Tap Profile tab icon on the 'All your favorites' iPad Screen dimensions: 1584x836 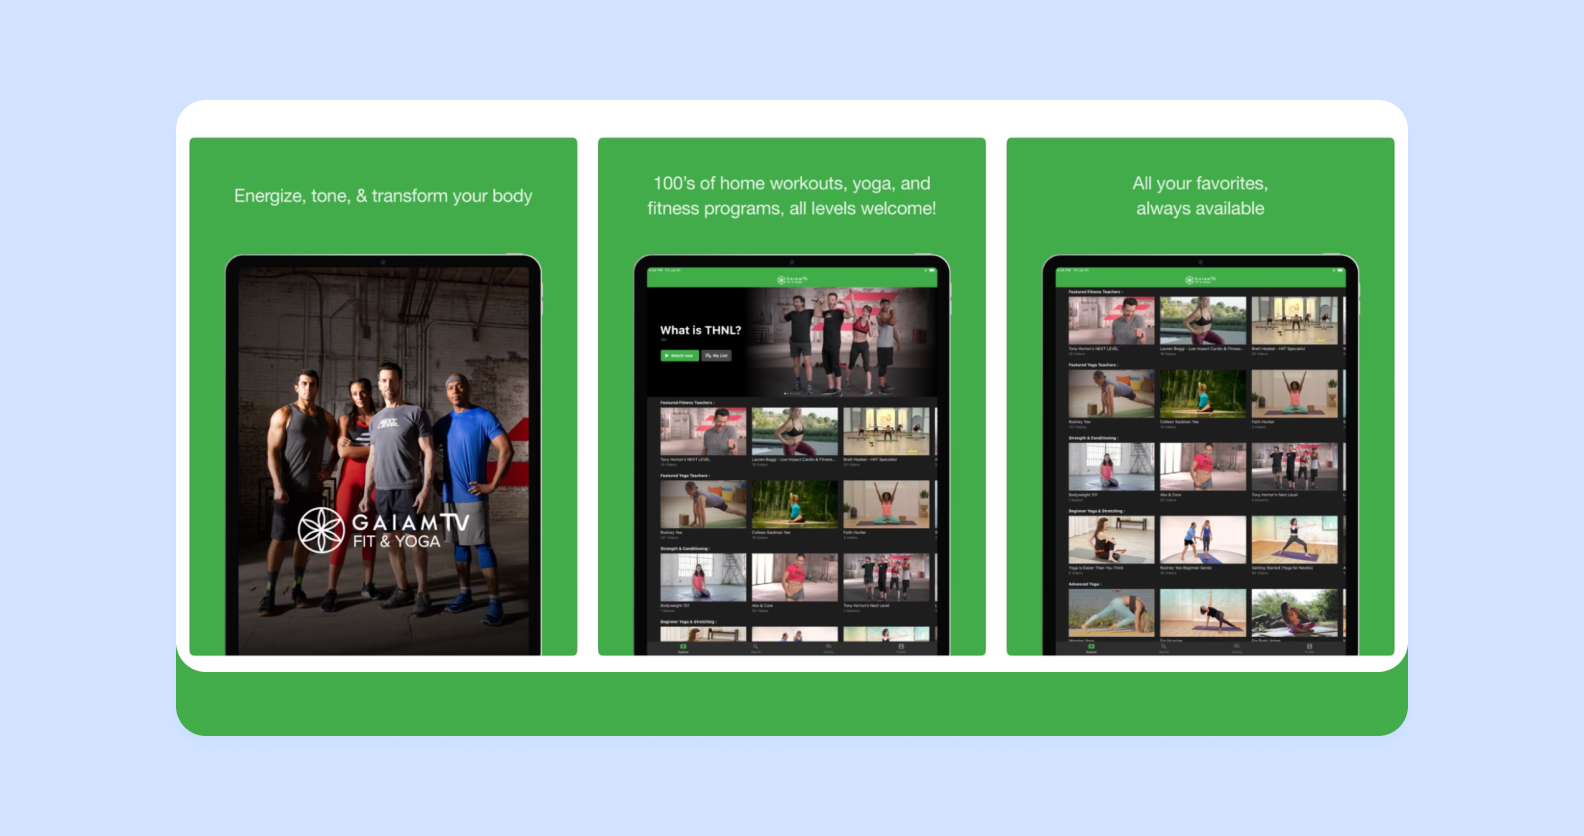click(x=1309, y=648)
